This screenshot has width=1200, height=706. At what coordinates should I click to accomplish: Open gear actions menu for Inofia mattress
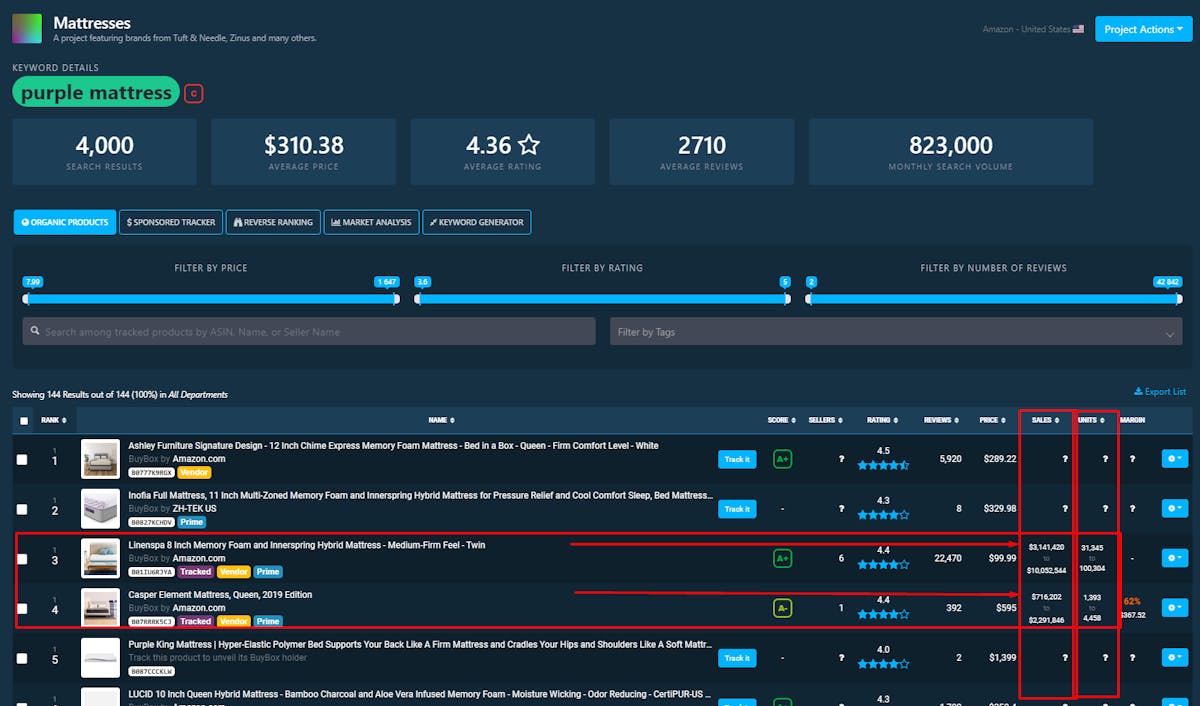1174,509
